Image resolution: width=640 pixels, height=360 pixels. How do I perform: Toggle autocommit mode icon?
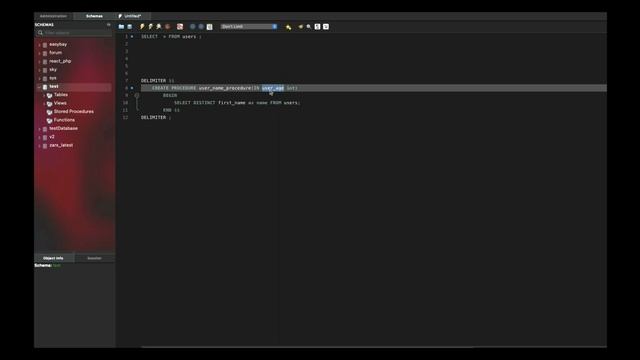[209, 27]
